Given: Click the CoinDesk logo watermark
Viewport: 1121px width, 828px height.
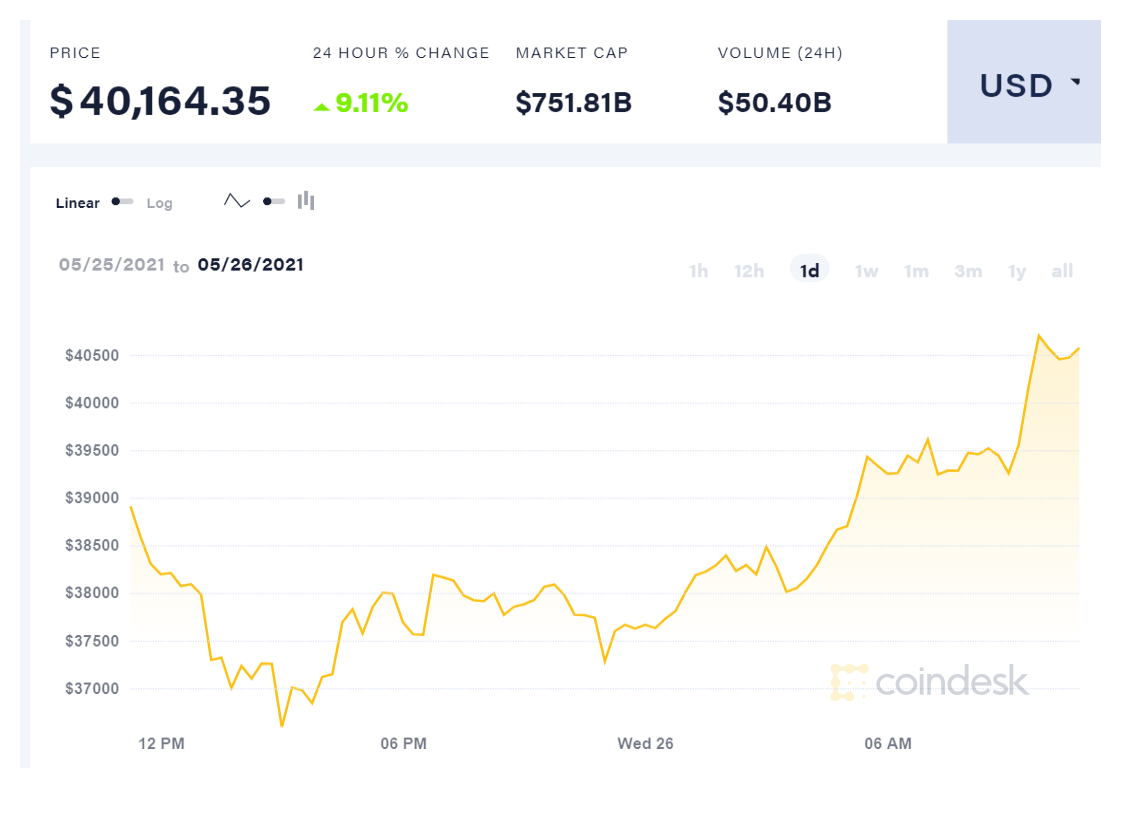Looking at the screenshot, I should (x=929, y=681).
